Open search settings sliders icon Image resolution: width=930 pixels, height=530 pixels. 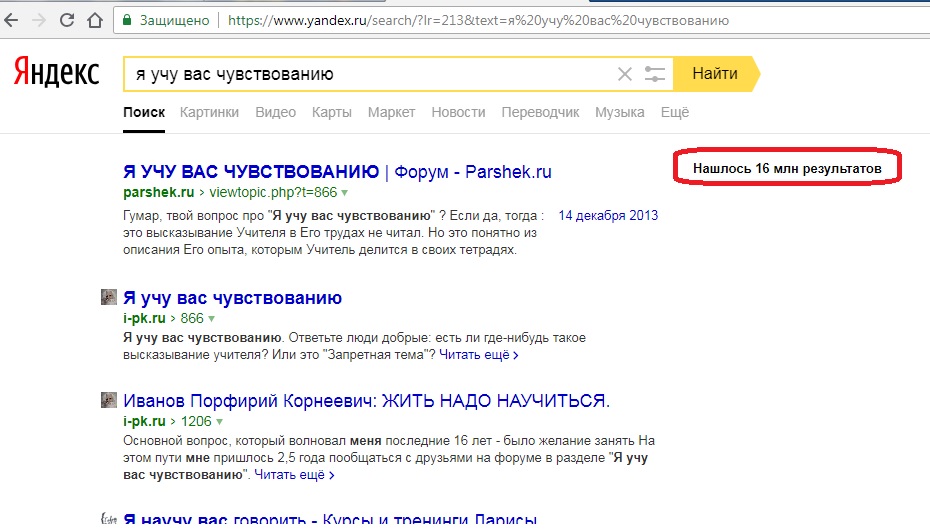pyautogui.click(x=655, y=74)
